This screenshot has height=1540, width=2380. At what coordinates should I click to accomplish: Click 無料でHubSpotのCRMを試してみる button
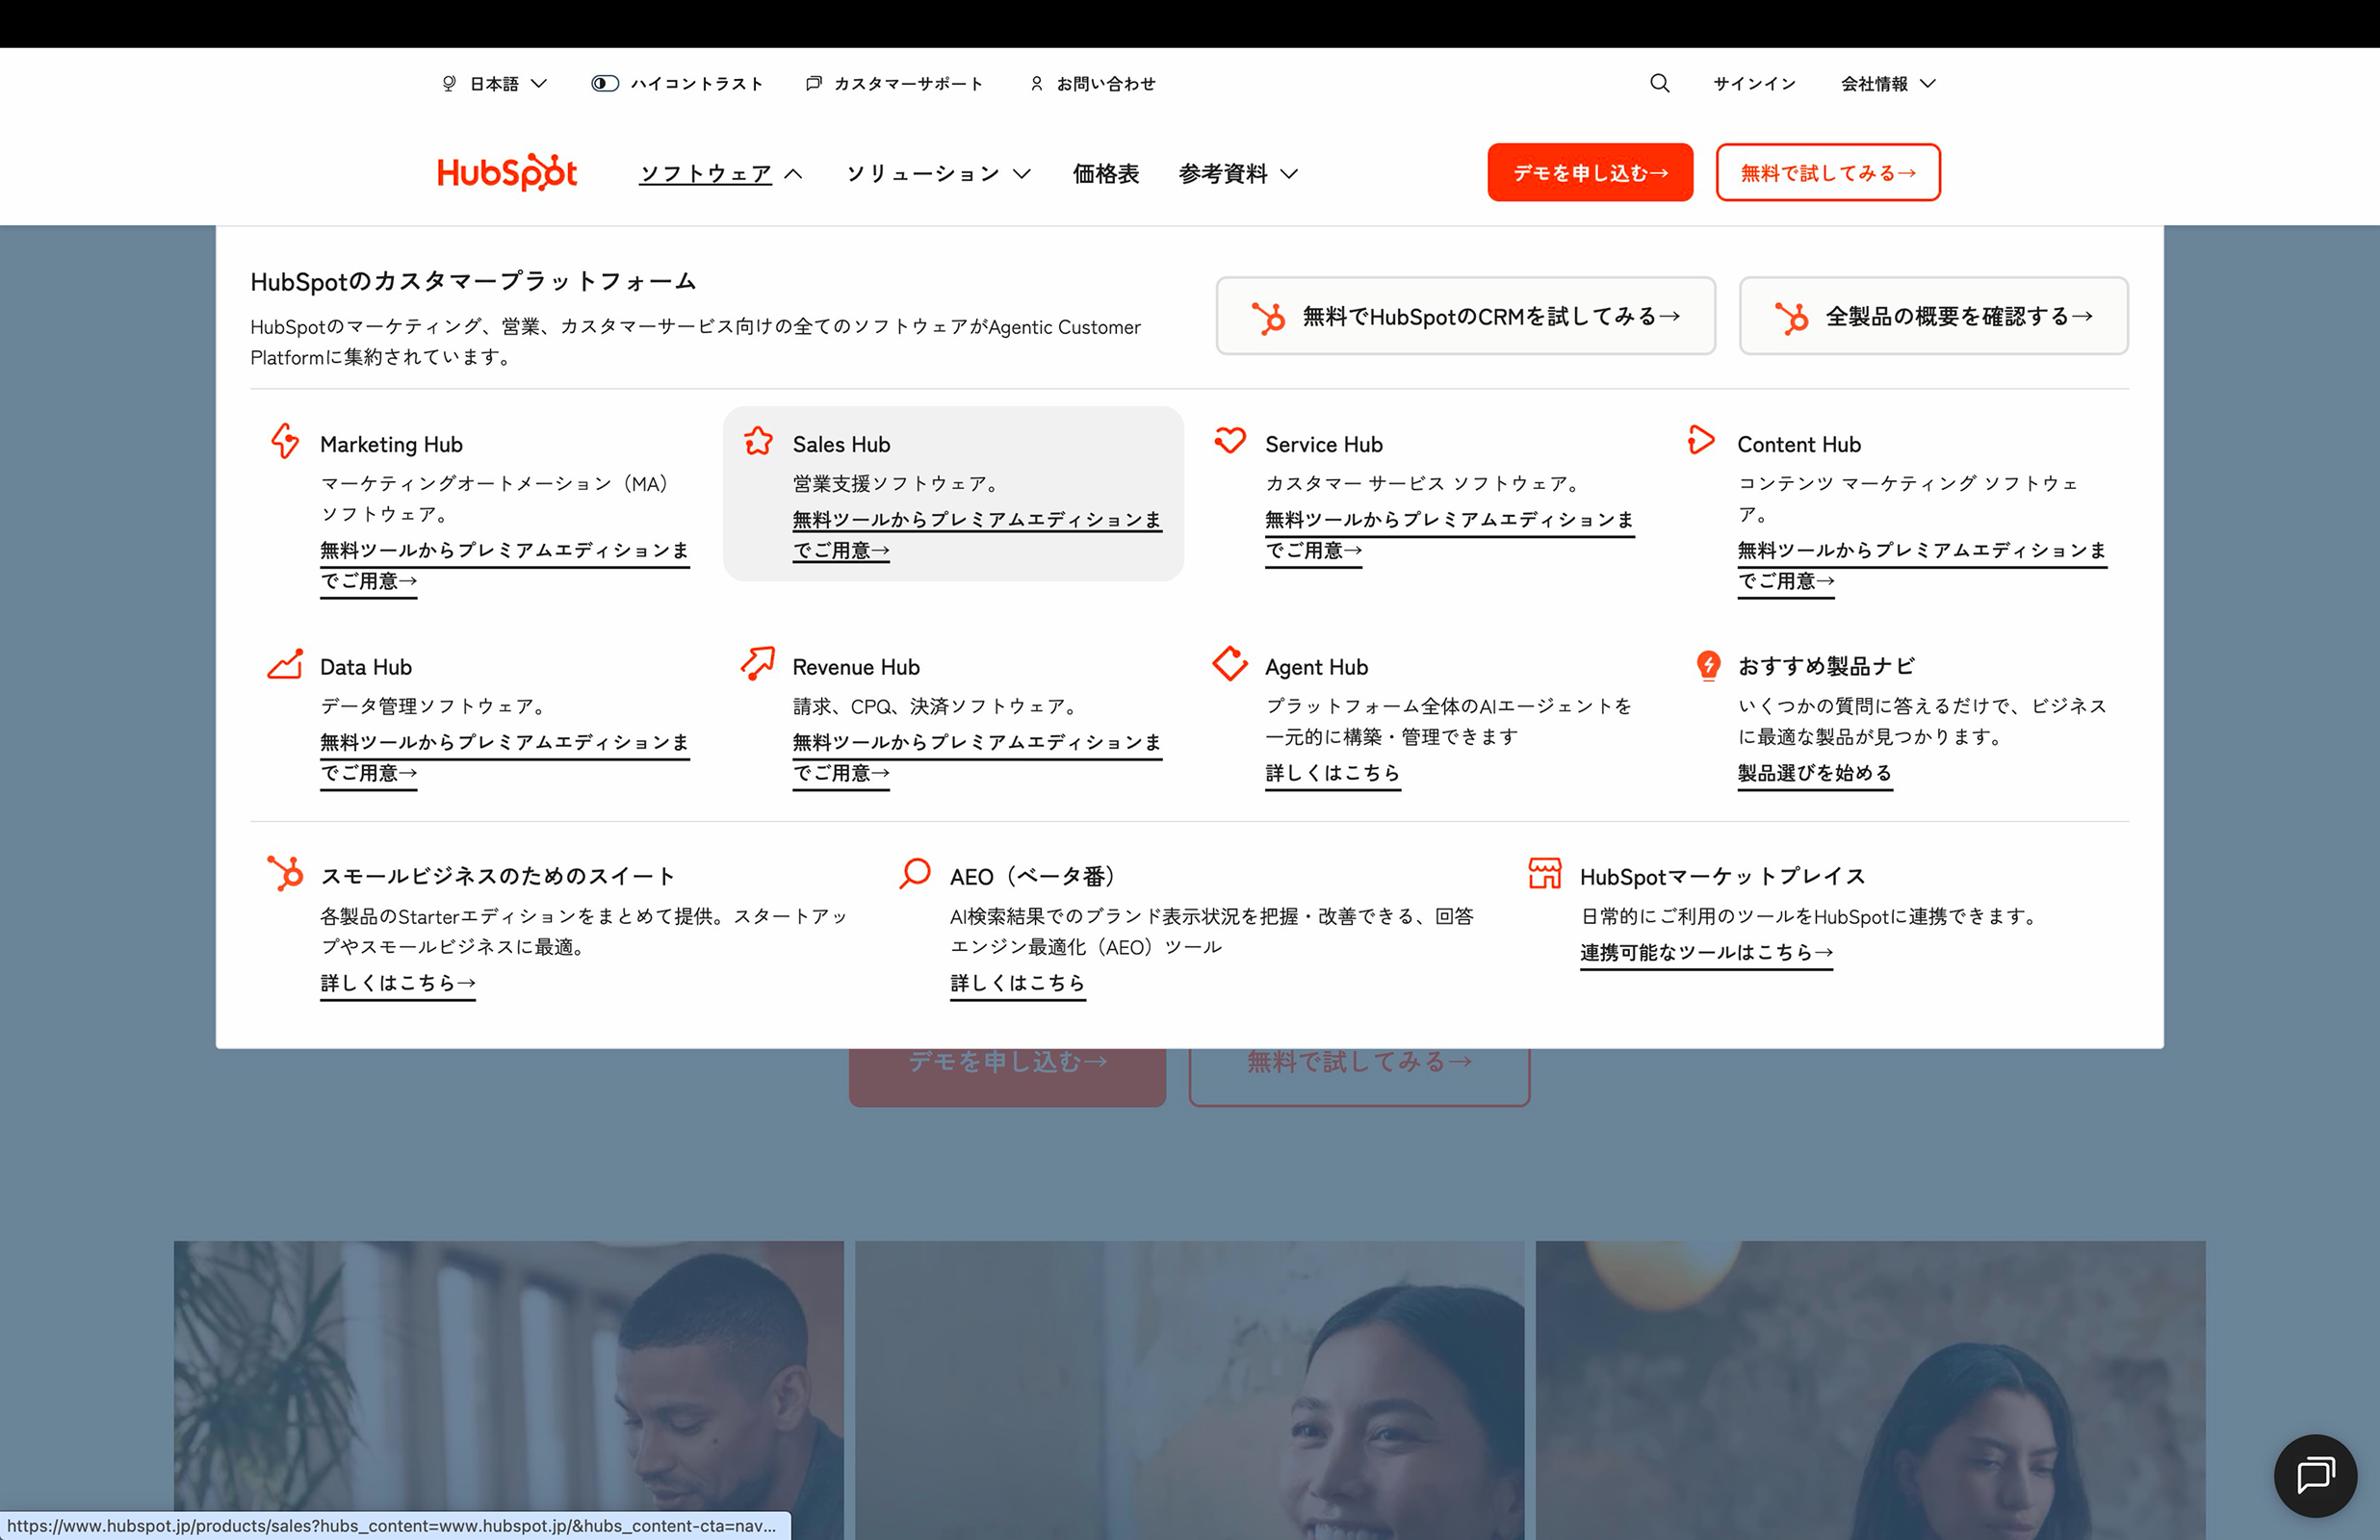(1465, 316)
